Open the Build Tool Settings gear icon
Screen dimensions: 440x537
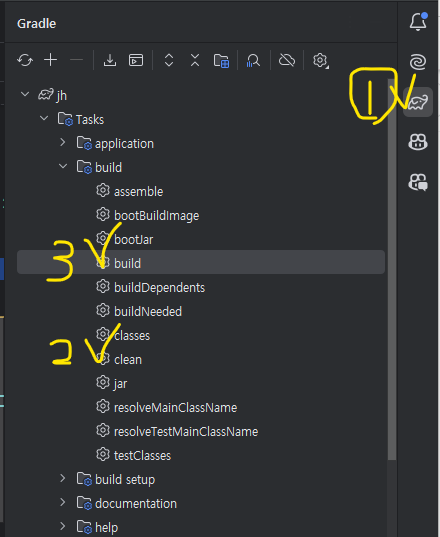pyautogui.click(x=320, y=61)
